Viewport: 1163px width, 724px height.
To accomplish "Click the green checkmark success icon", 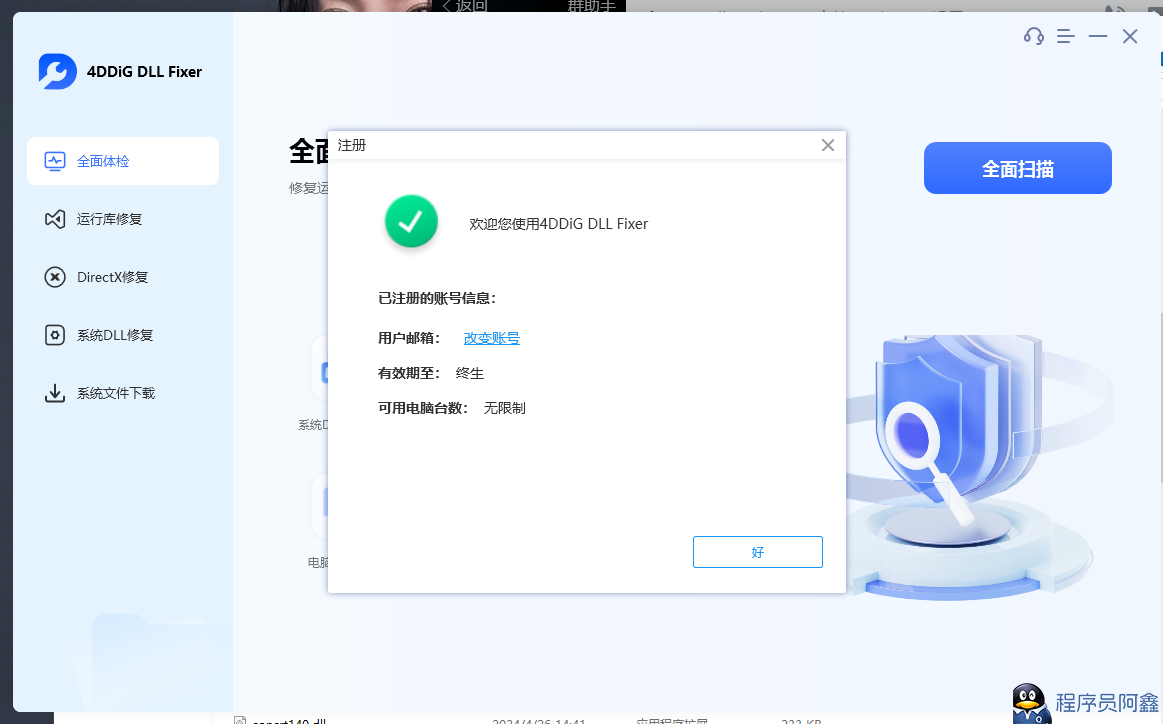I will [x=411, y=221].
